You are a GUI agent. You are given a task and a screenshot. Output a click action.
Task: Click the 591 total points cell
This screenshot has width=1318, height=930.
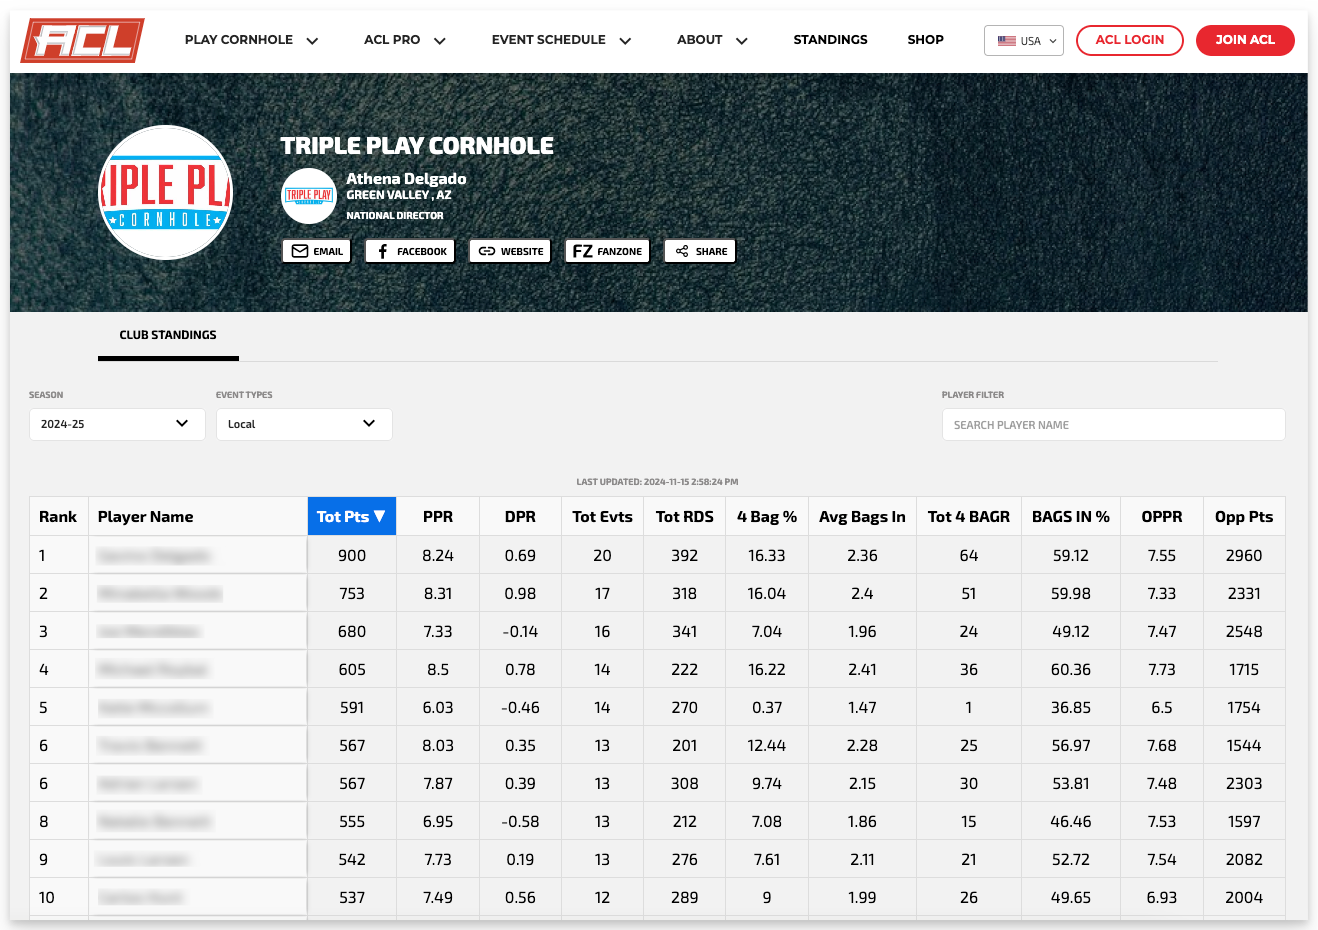[352, 708]
